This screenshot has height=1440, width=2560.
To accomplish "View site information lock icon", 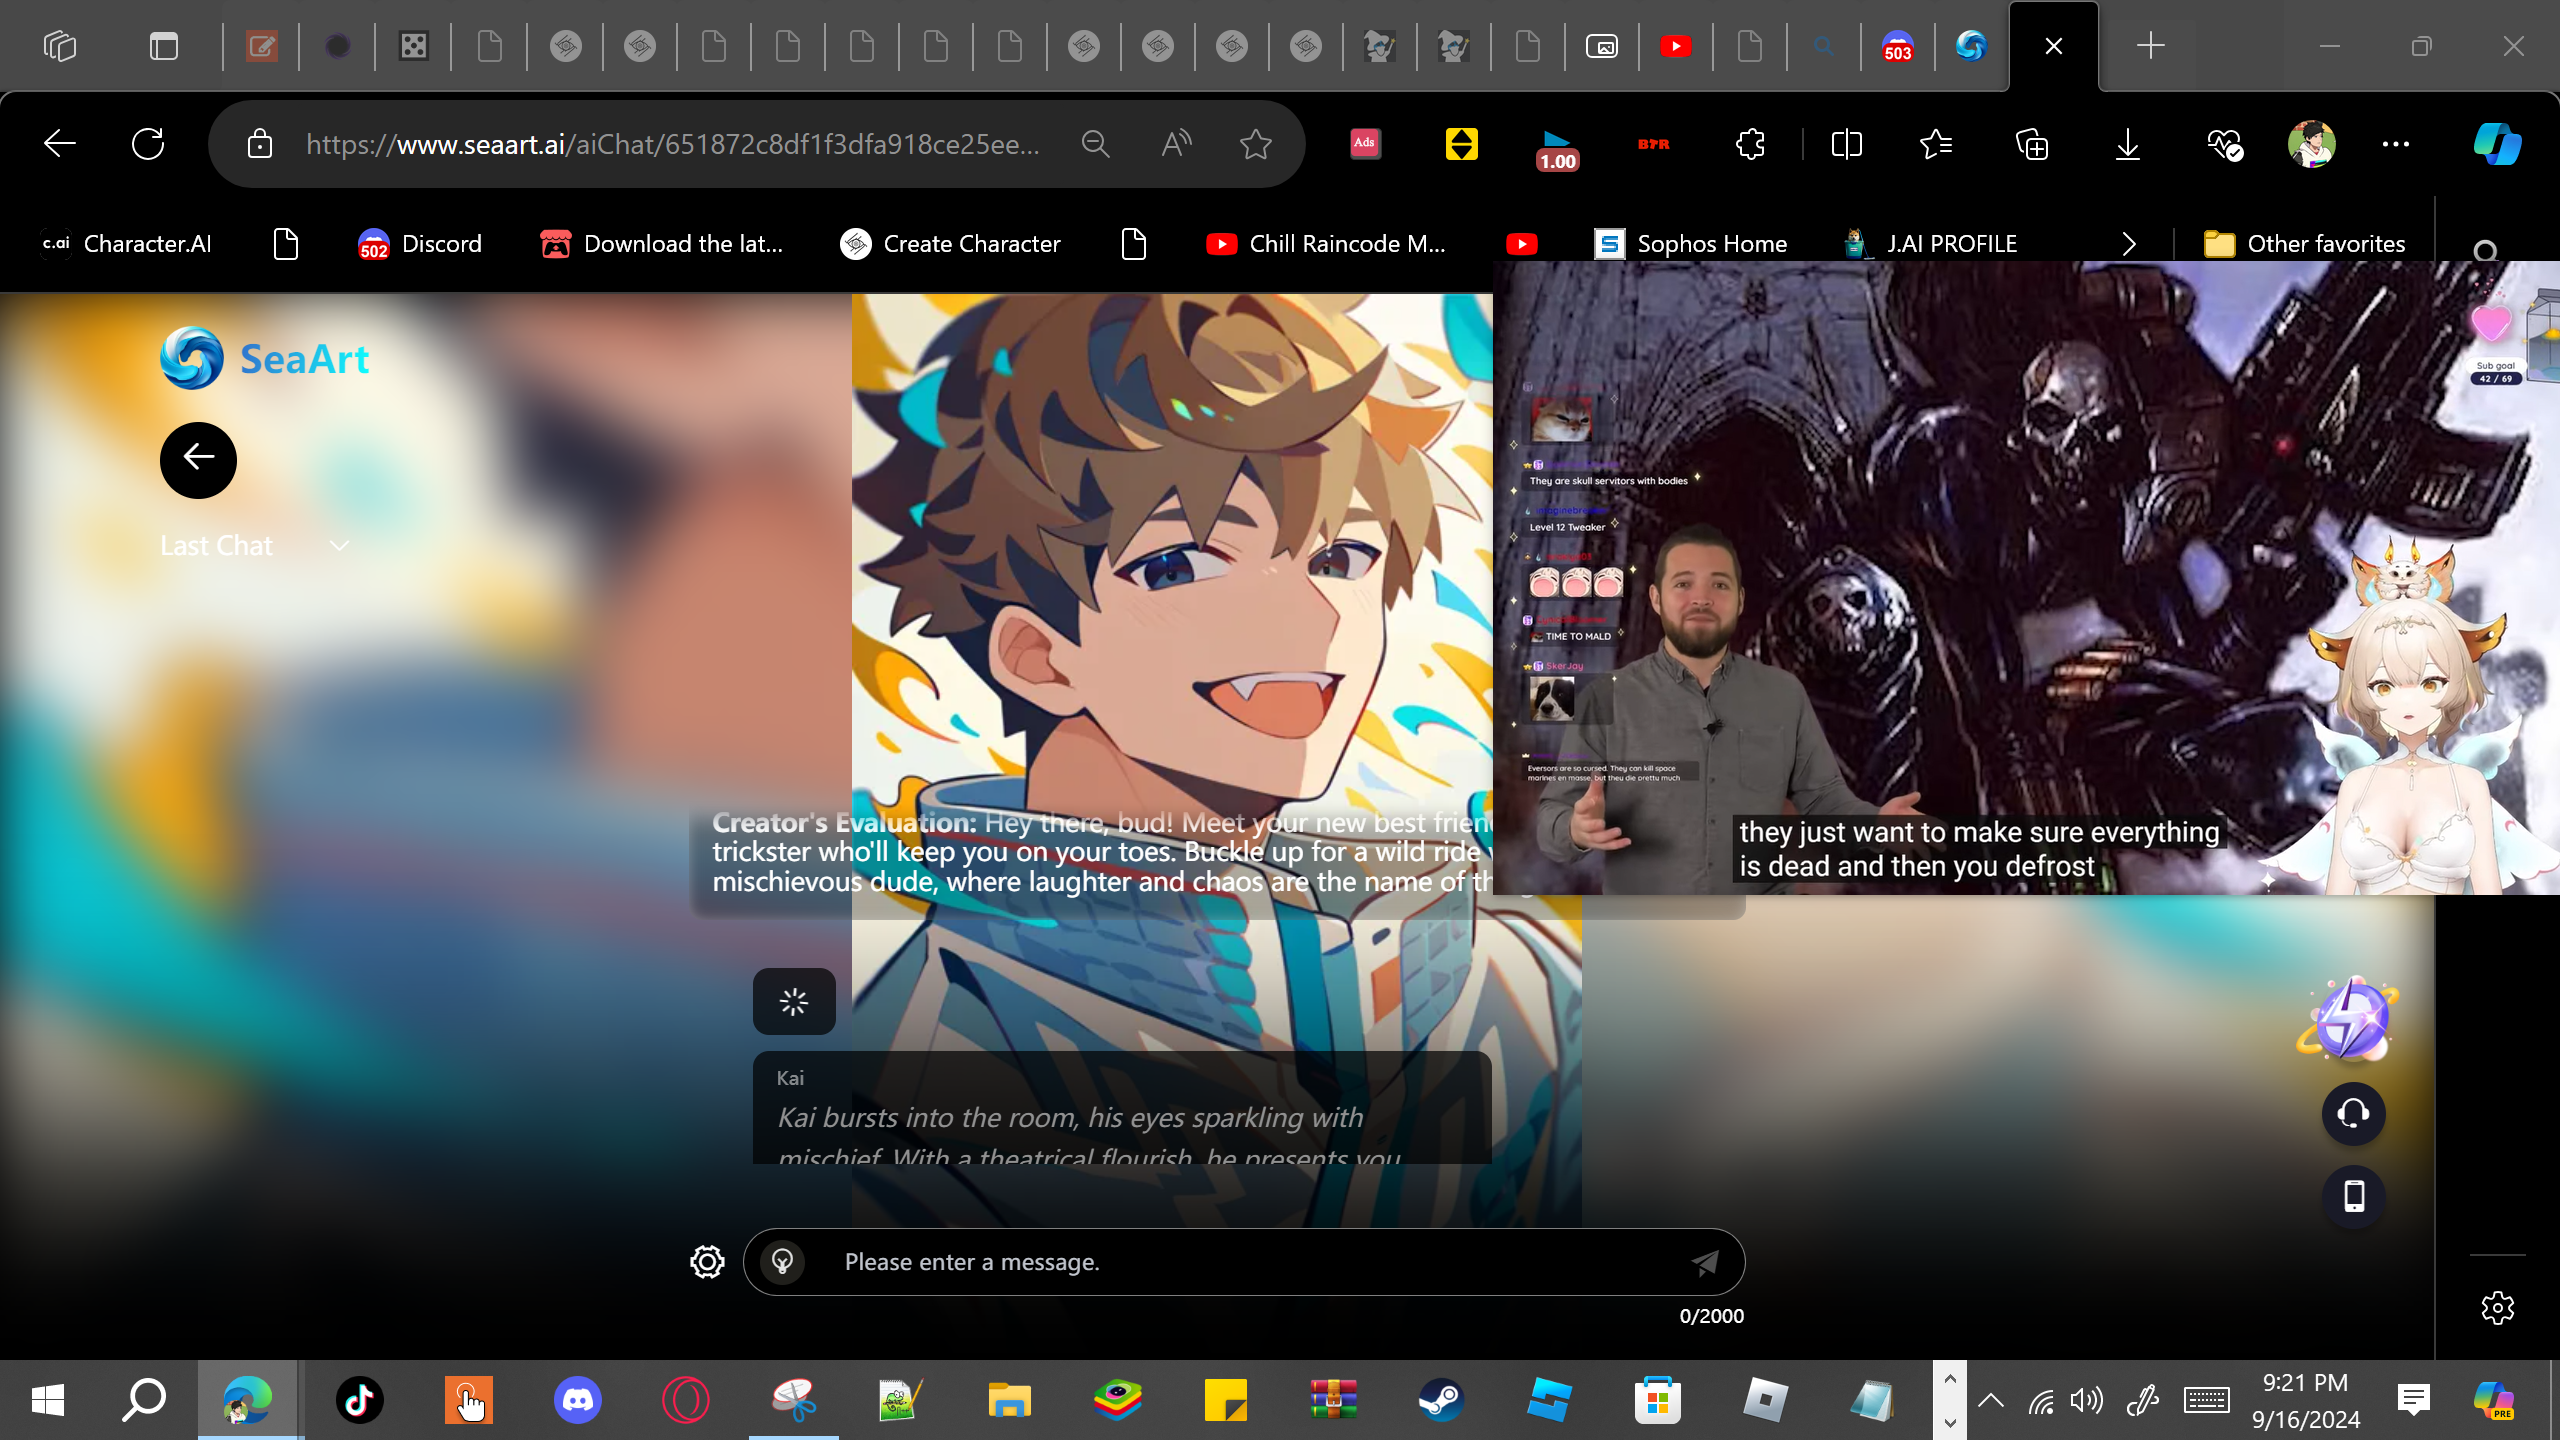I will click(260, 144).
